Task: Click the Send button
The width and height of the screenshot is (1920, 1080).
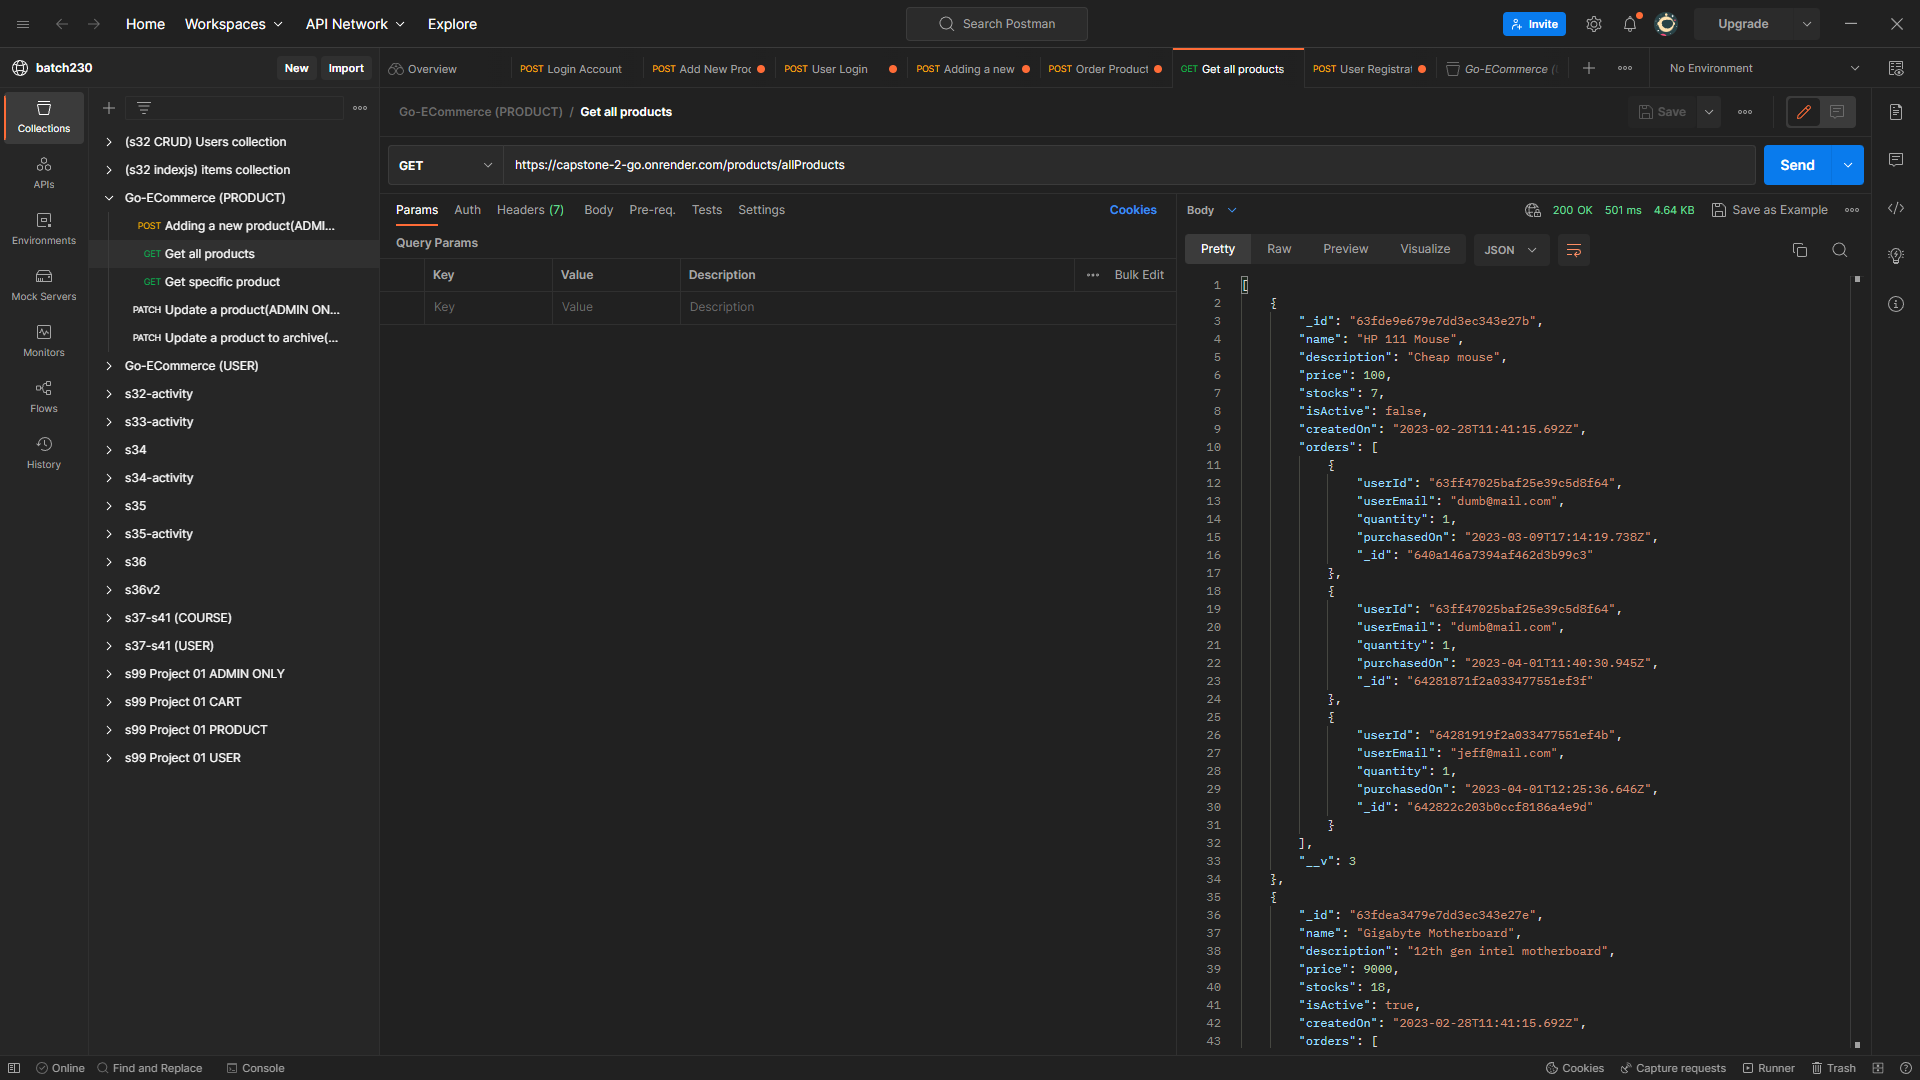Action: pyautogui.click(x=1797, y=165)
